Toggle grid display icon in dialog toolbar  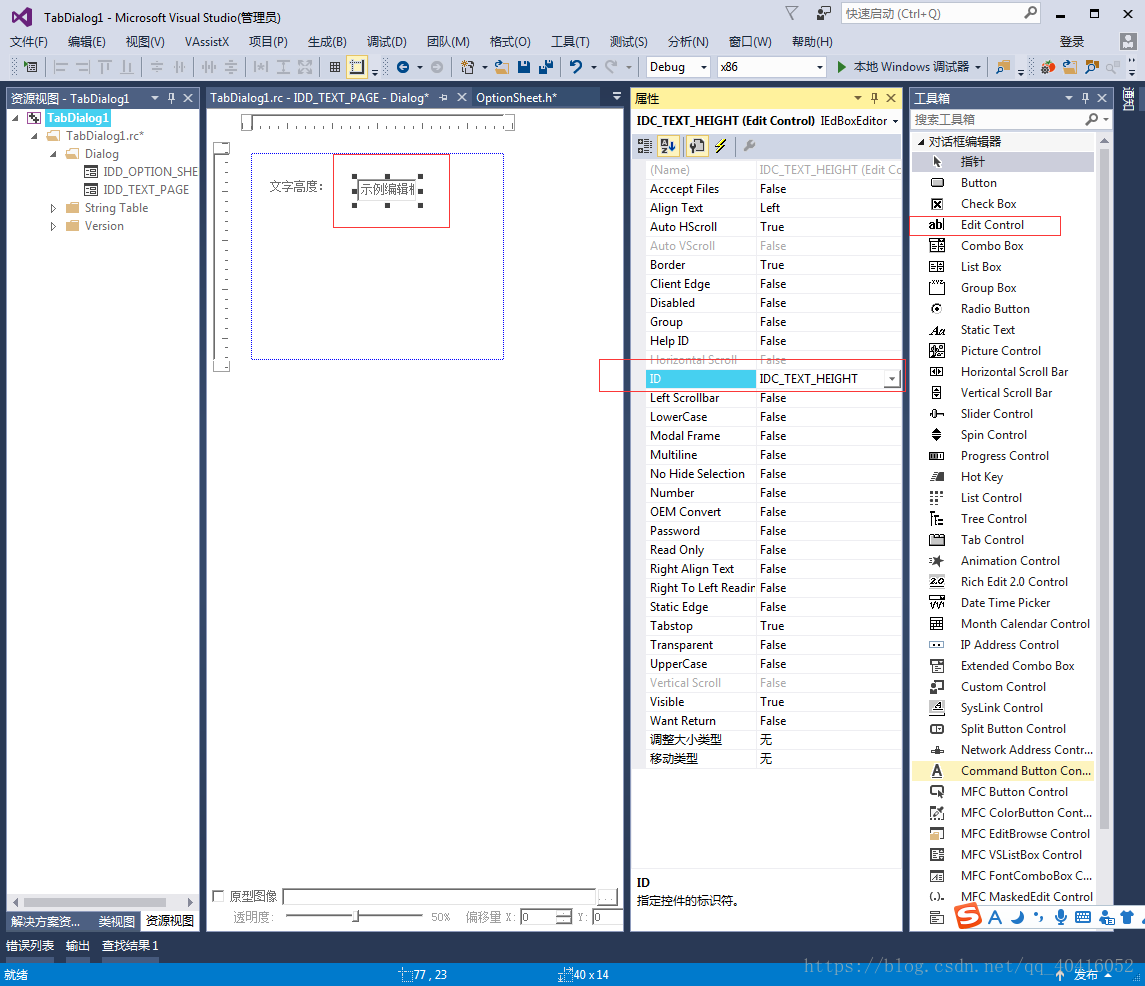pyautogui.click(x=334, y=66)
